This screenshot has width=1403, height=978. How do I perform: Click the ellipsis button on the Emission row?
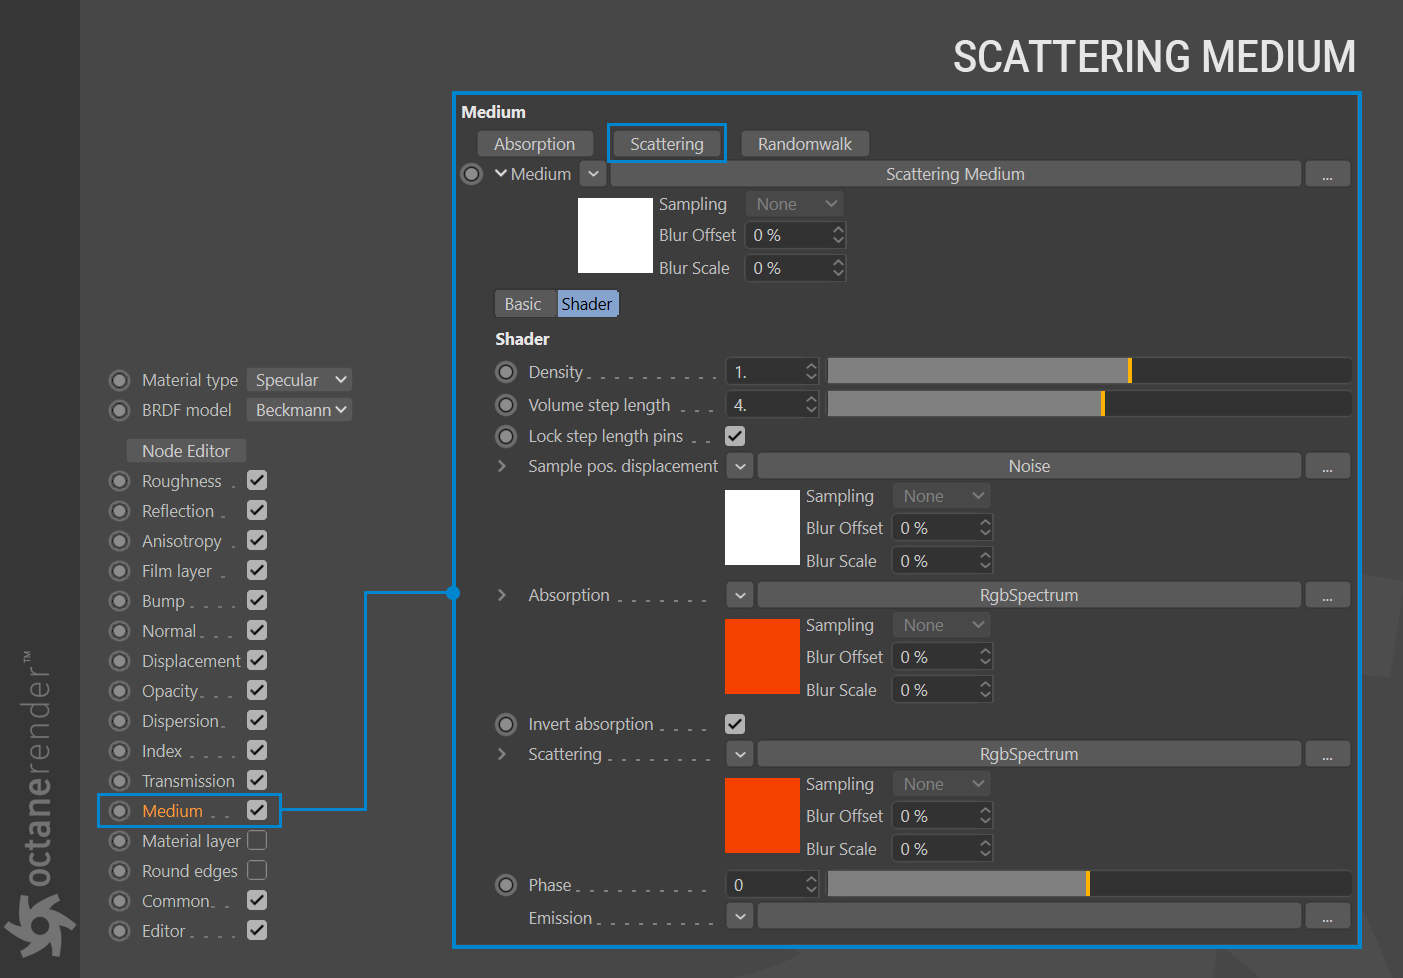click(x=1327, y=916)
